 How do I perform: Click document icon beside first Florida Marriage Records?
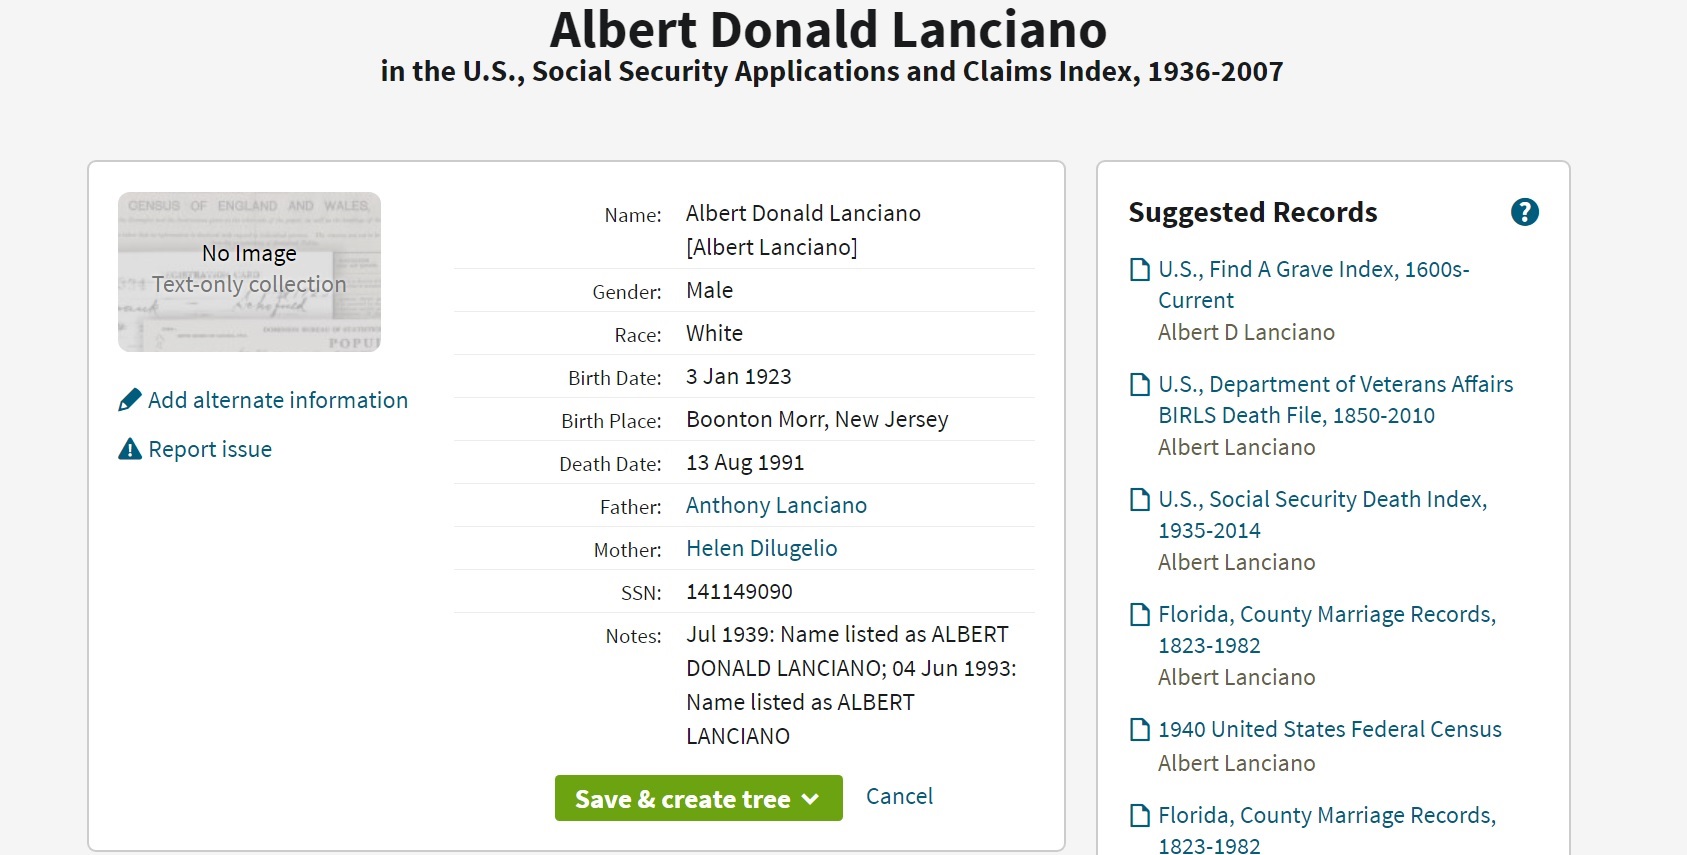[x=1139, y=615]
